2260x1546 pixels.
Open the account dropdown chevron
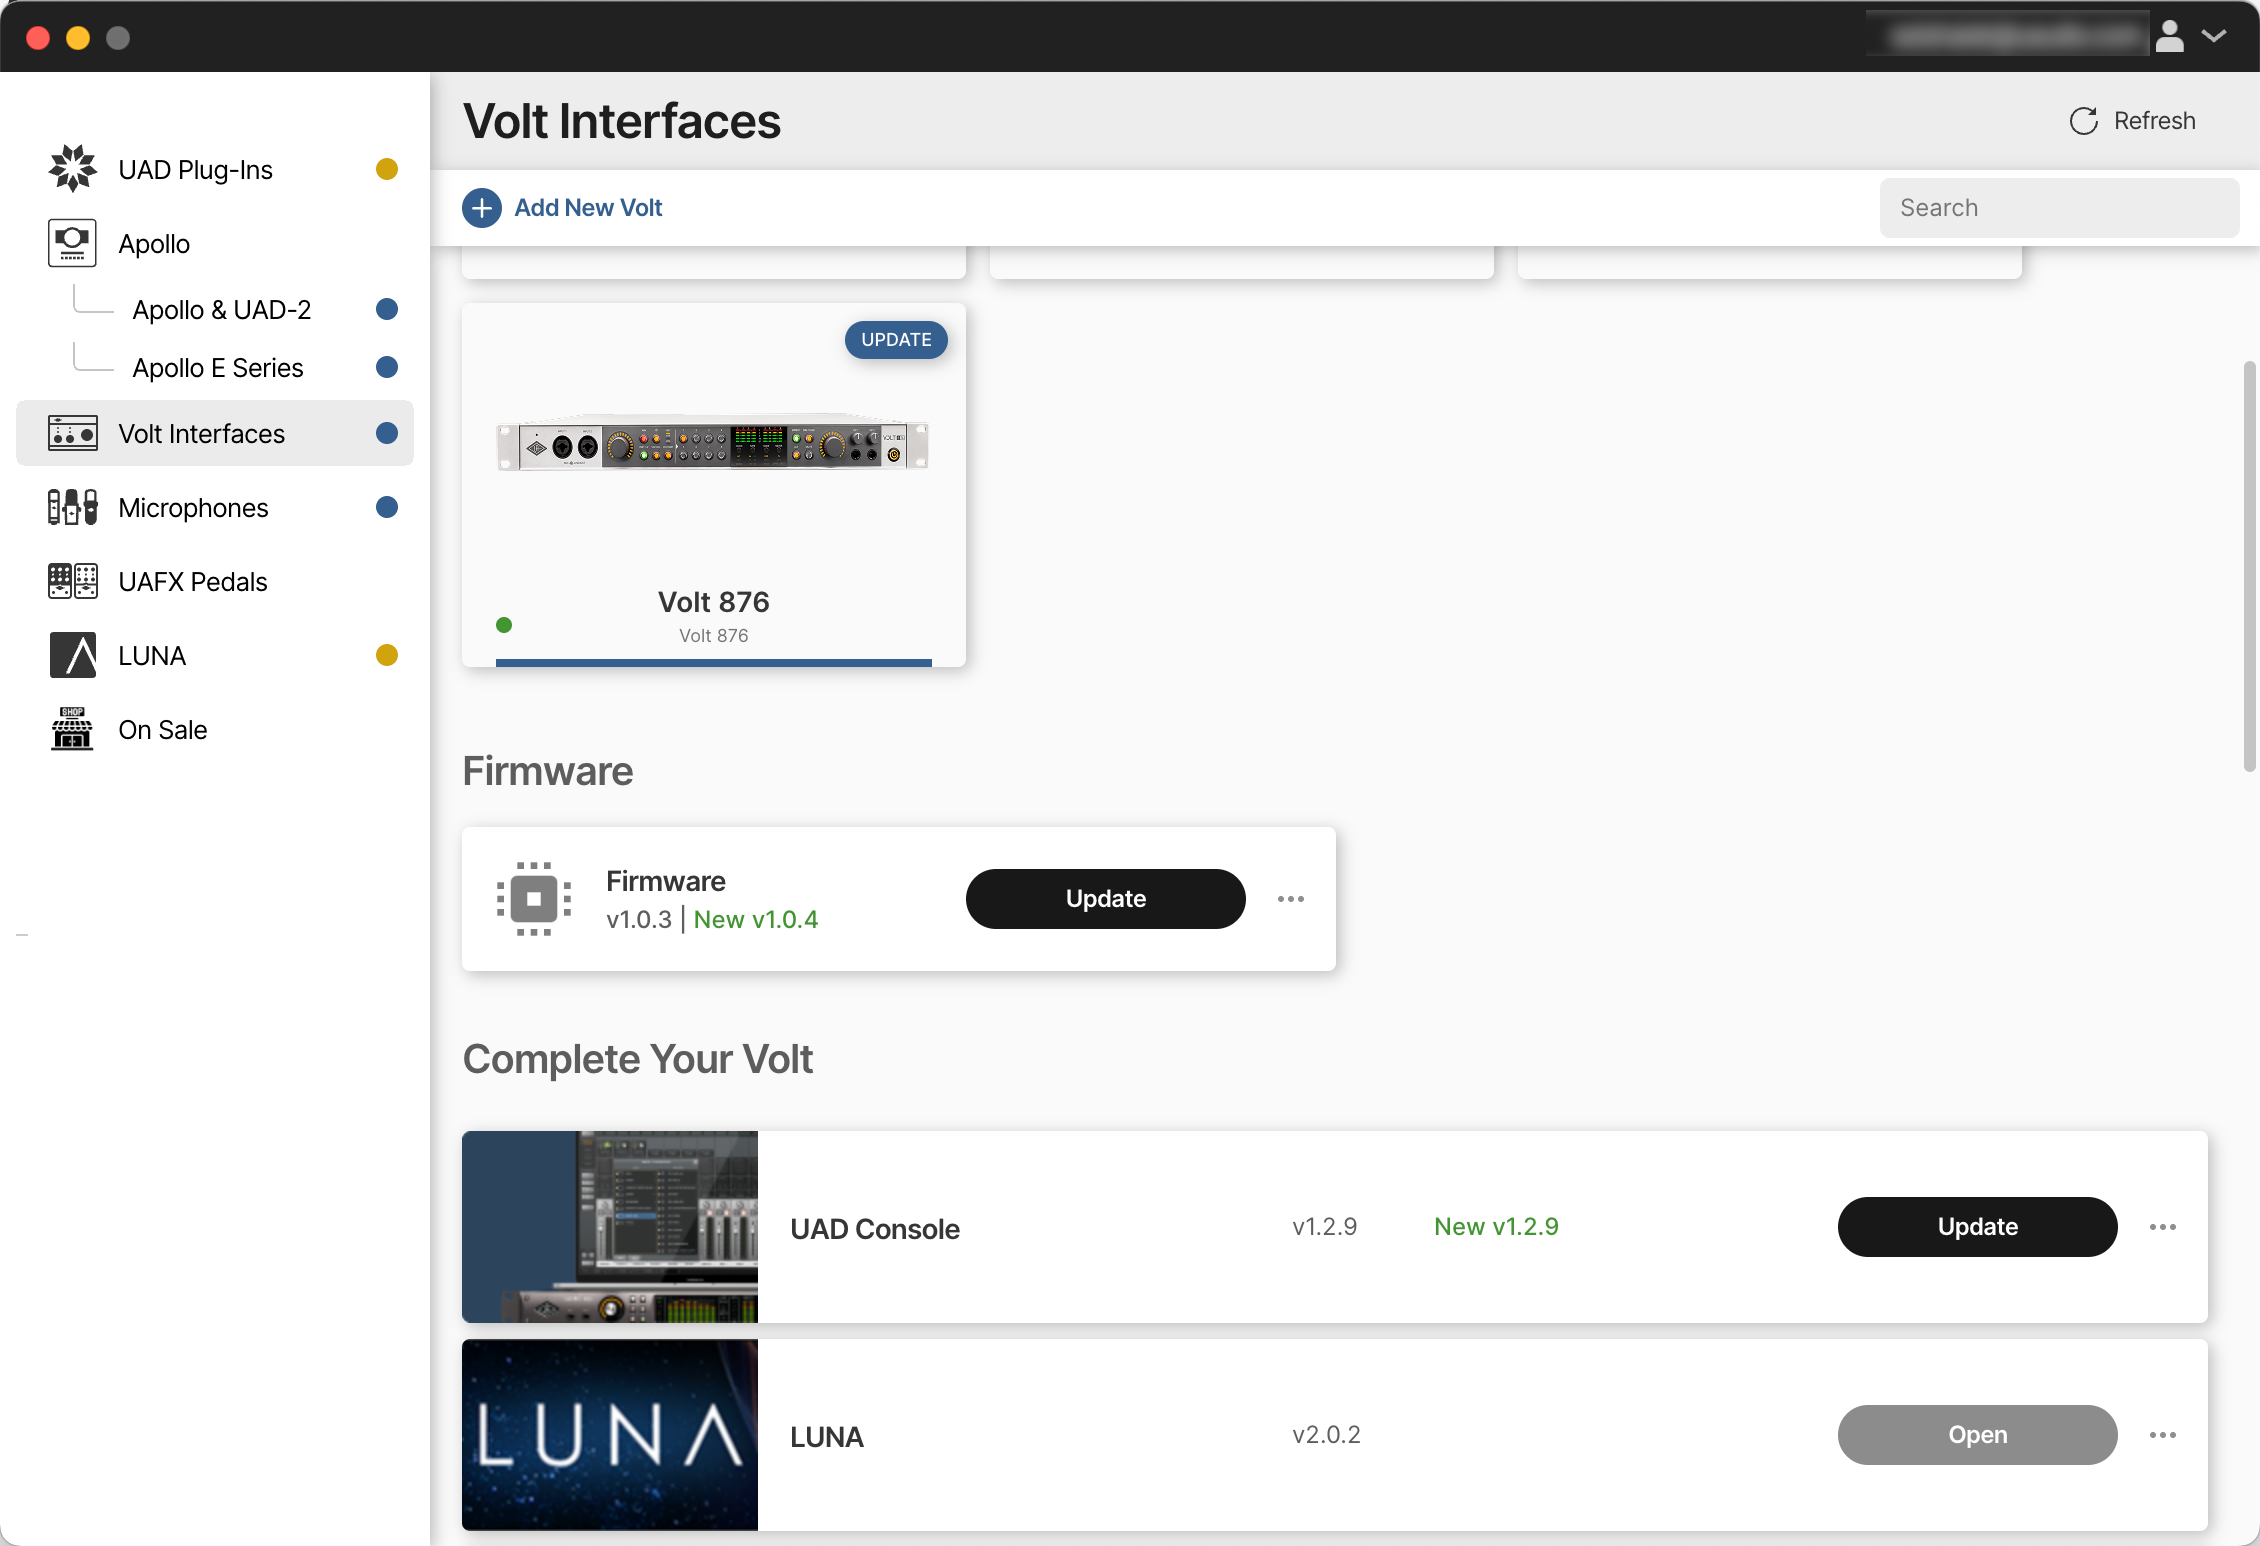[2214, 36]
